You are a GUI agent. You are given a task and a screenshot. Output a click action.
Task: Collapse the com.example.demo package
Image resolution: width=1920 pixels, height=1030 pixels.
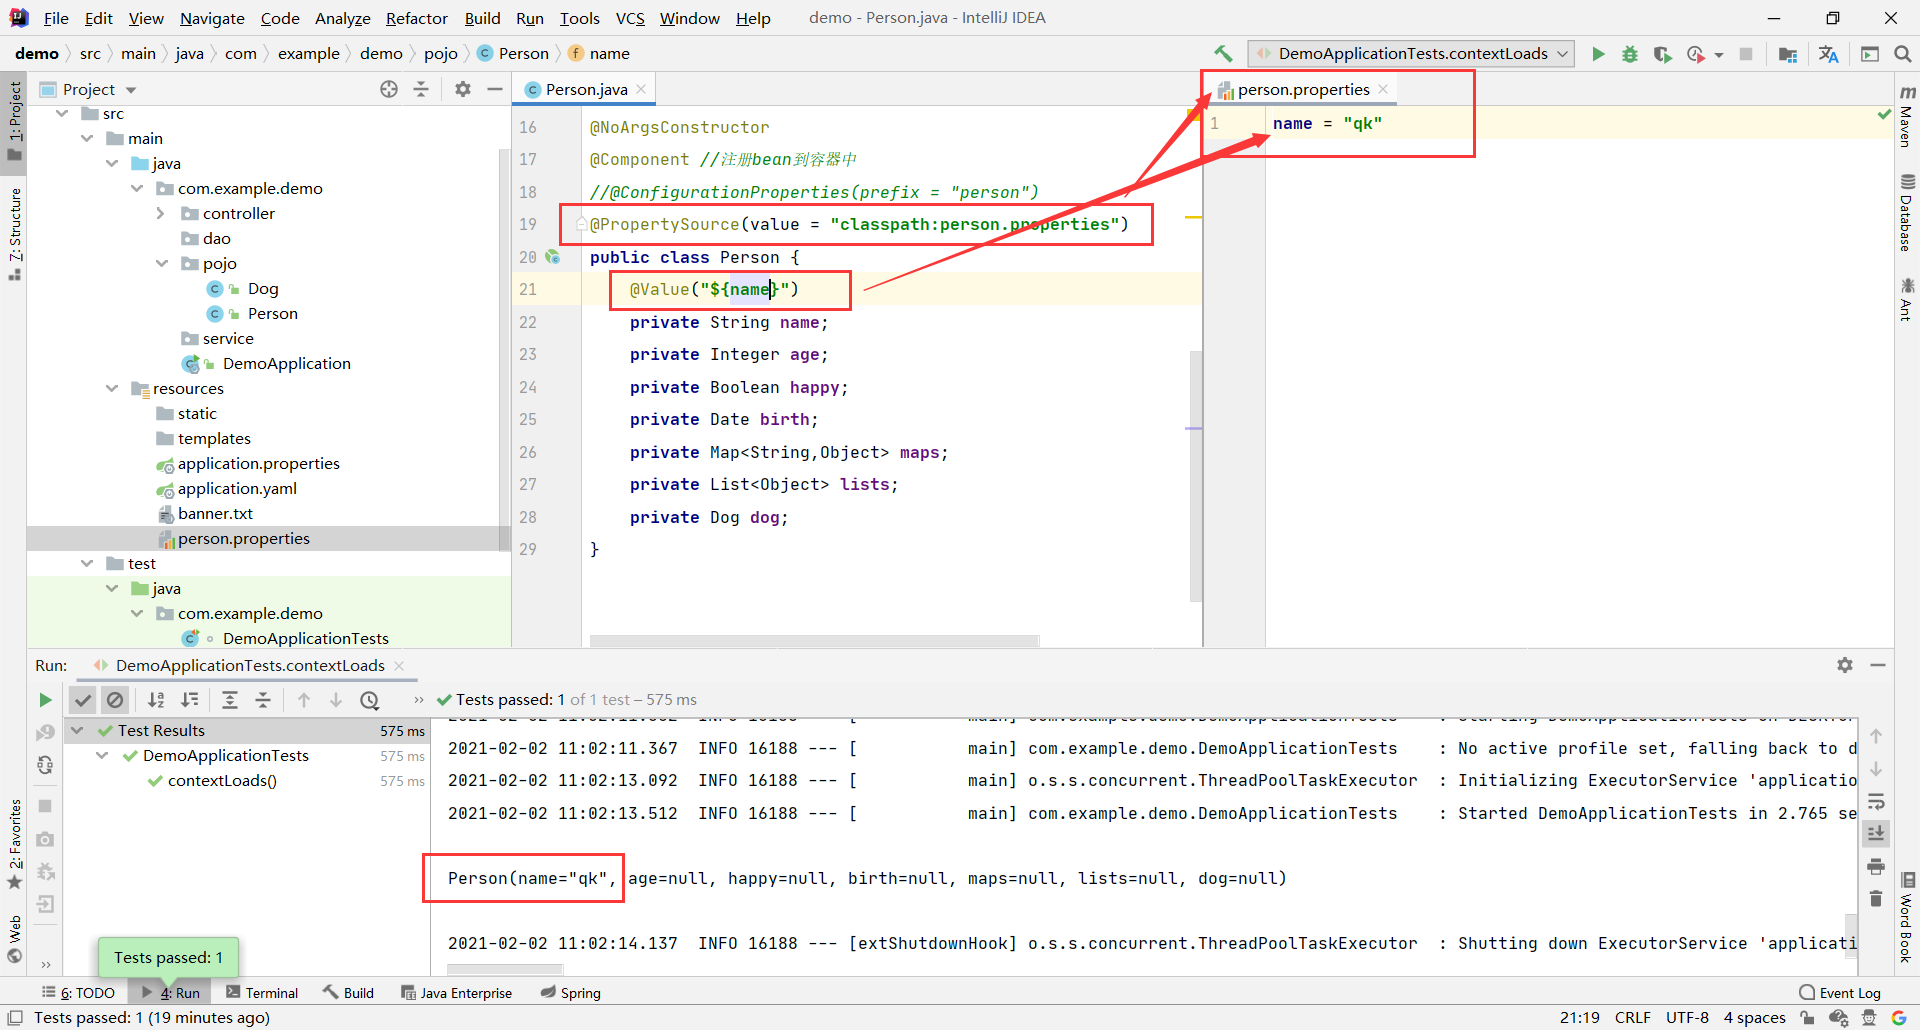pos(137,188)
